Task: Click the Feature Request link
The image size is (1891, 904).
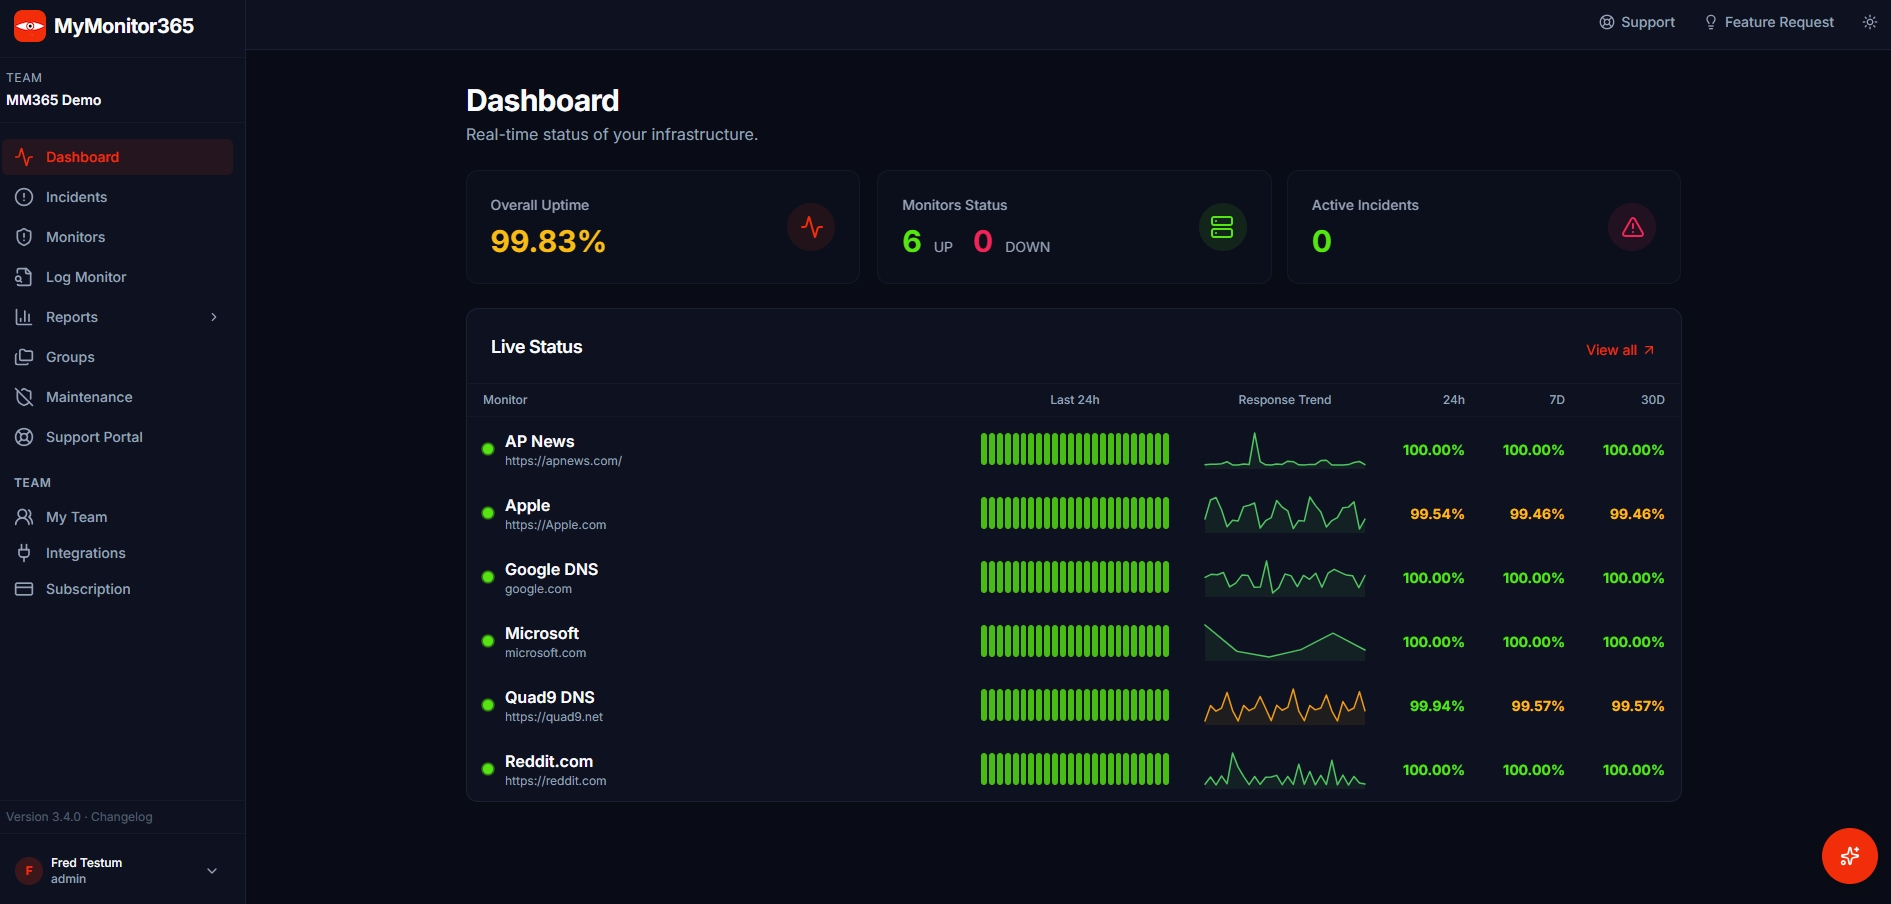Action: 1769,22
